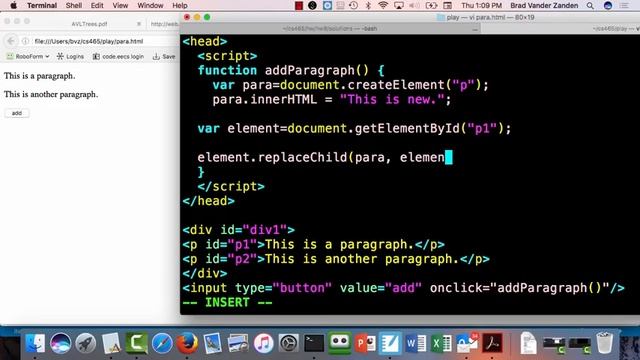Click the battery charging menu bar icon
The width and height of the screenshot is (640, 360).
pyautogui.click(x=431, y=5)
